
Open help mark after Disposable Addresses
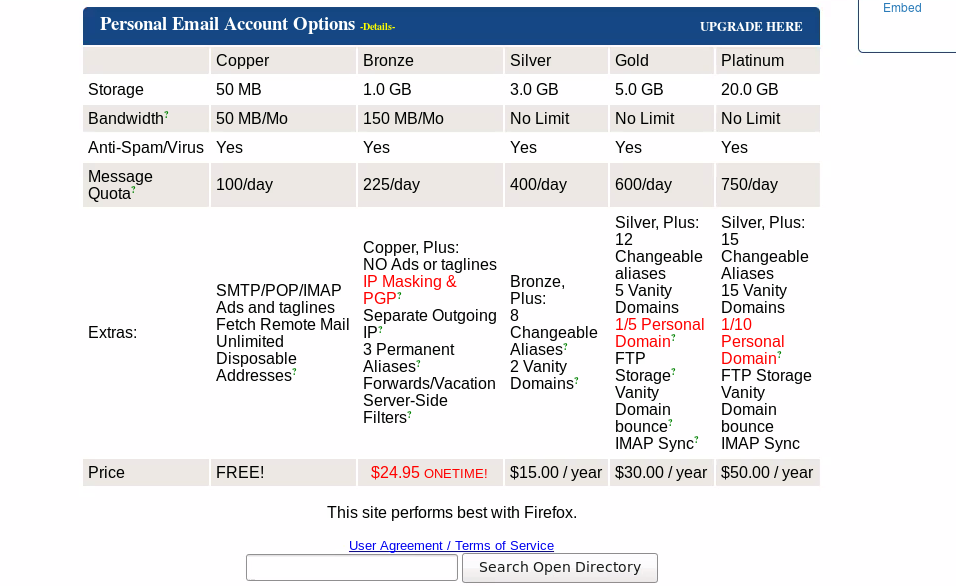[294, 371]
